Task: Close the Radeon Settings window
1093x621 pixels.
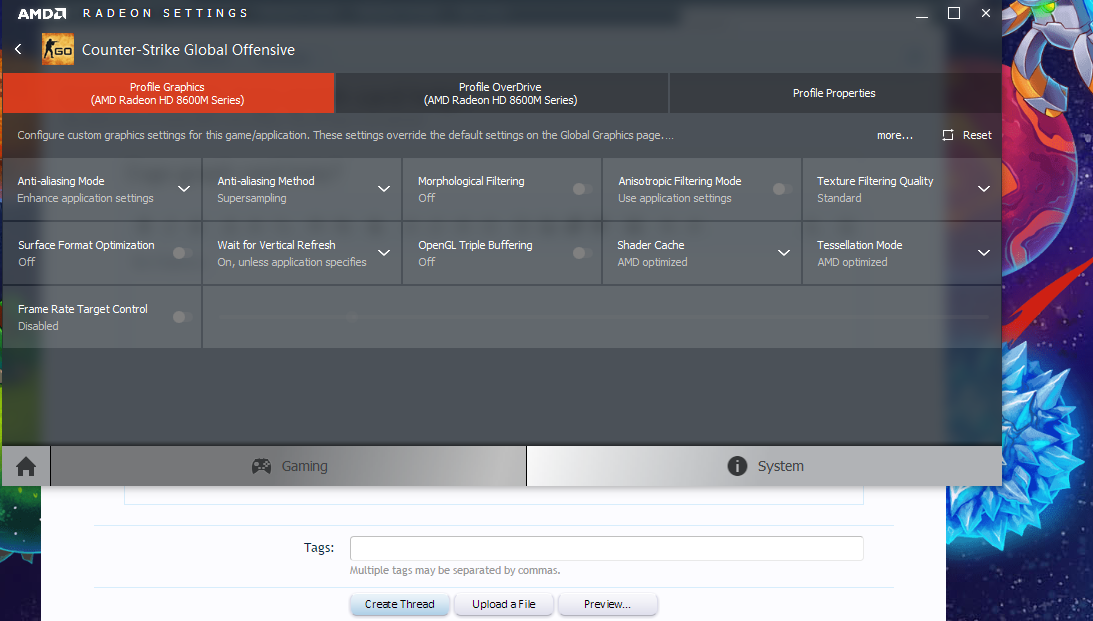Action: point(986,13)
